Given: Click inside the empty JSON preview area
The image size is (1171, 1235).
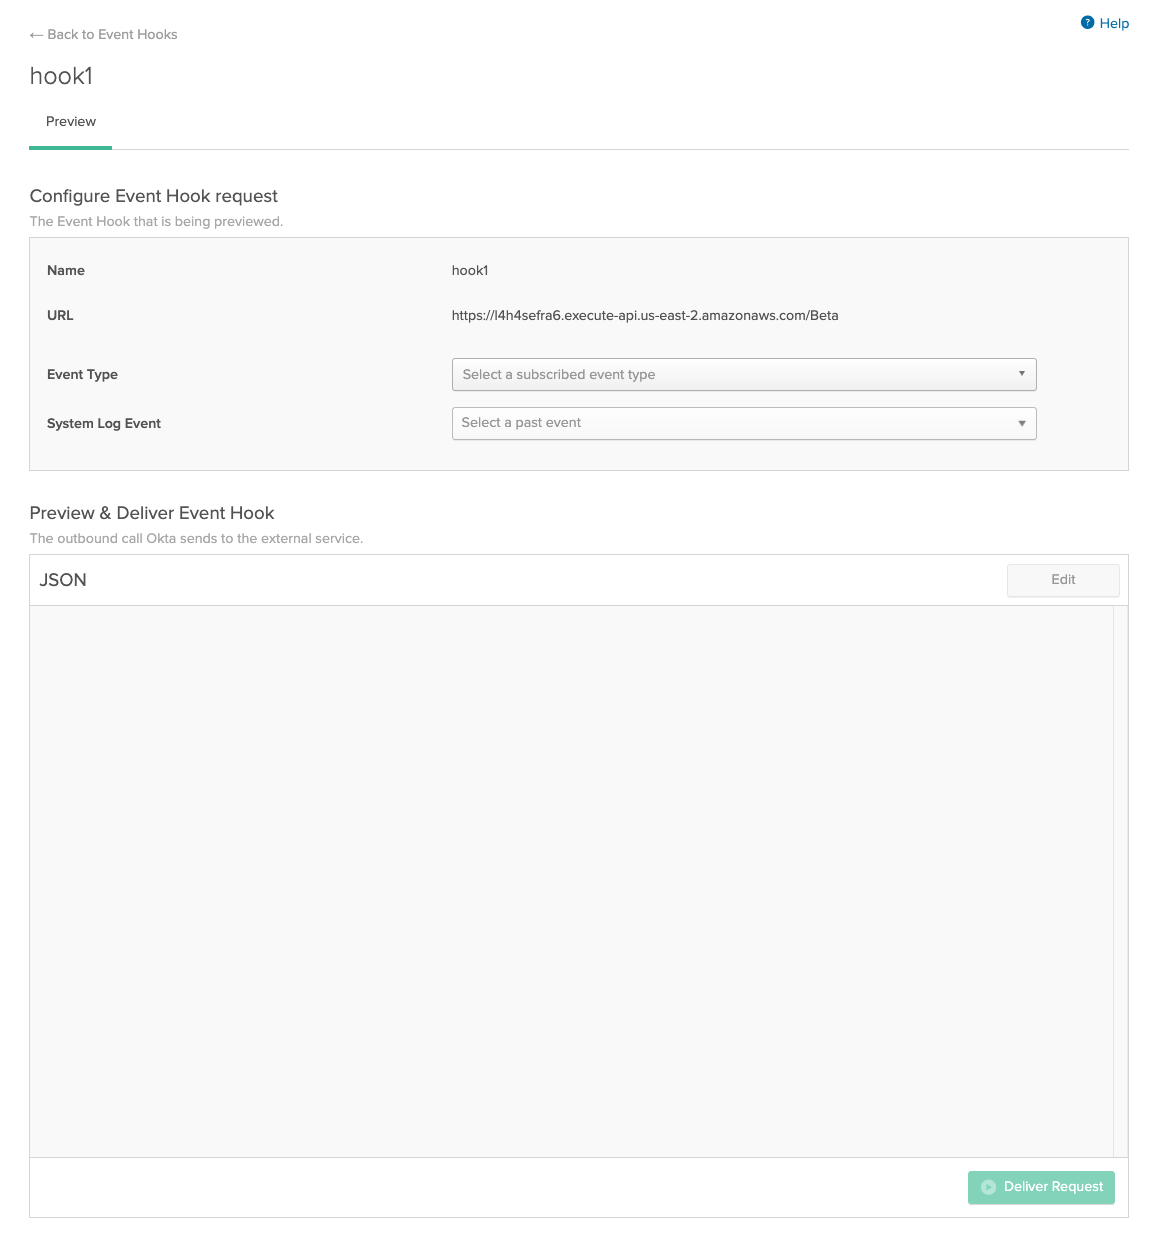Looking at the screenshot, I should pyautogui.click(x=570, y=880).
